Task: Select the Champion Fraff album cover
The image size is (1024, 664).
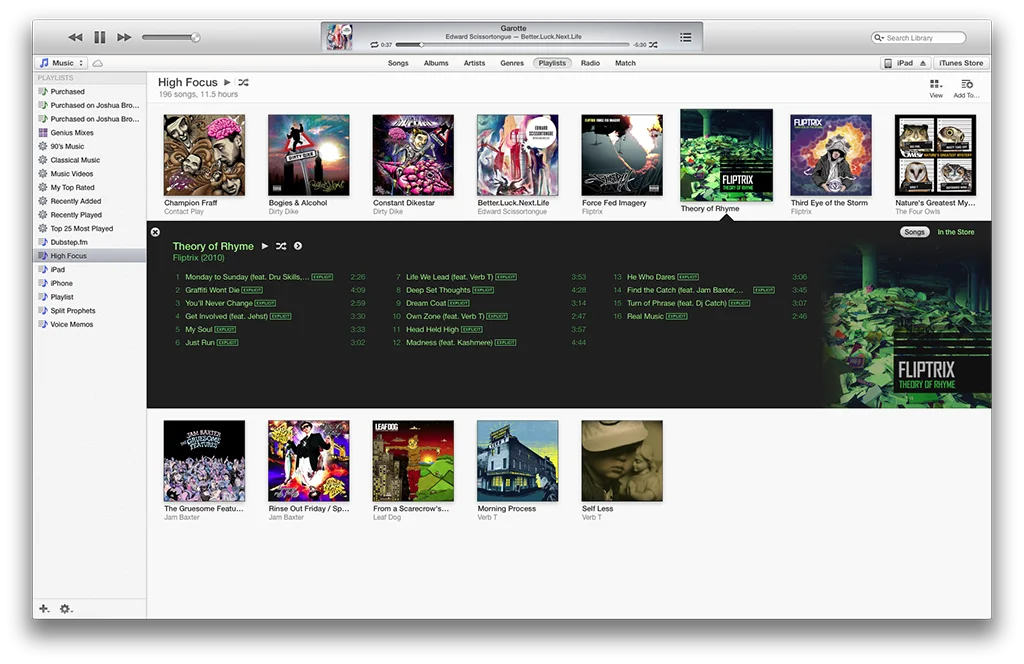Action: tap(204, 155)
